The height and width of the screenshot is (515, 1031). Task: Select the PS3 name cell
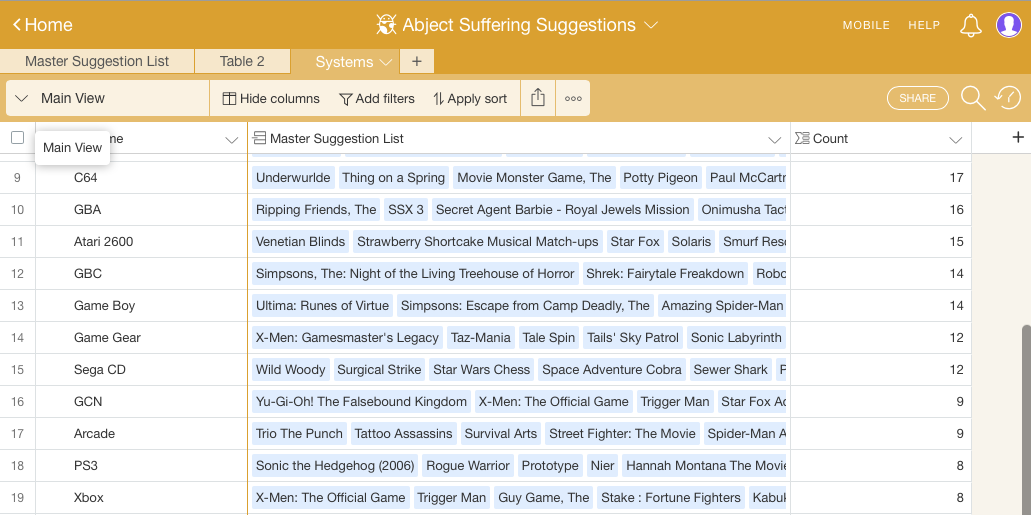(141, 466)
